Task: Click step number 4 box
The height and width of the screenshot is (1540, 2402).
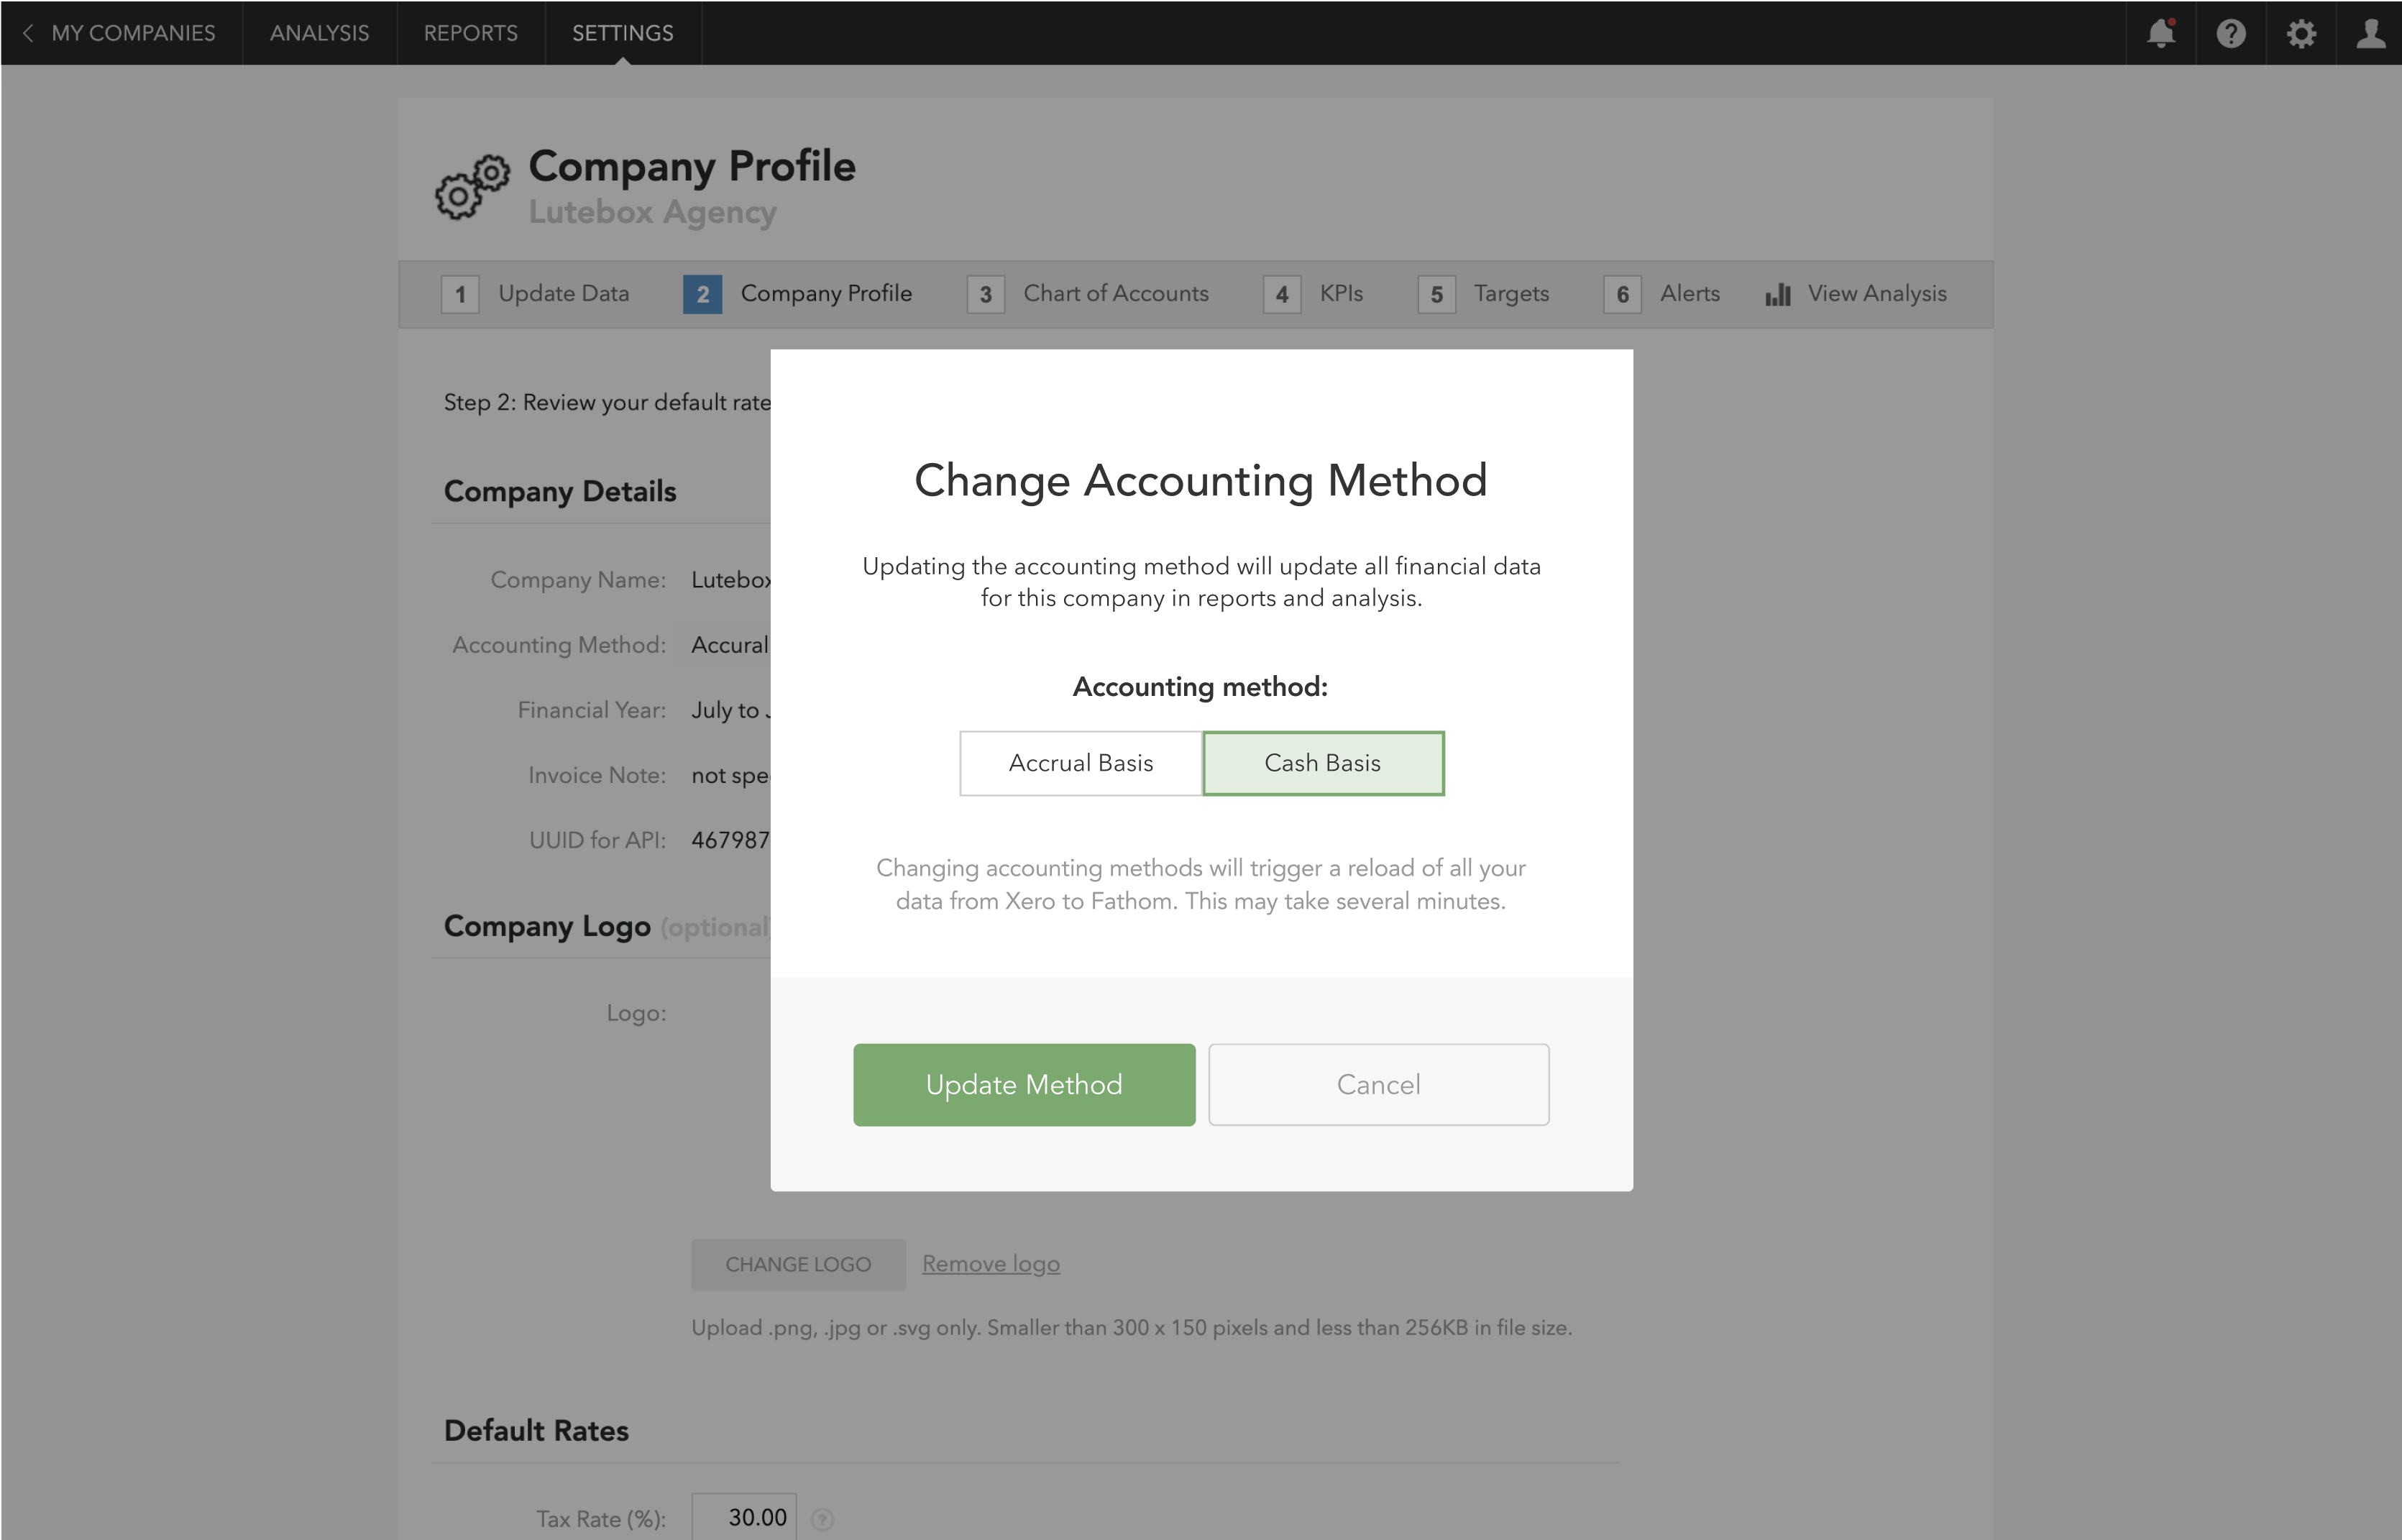Action: pyautogui.click(x=1282, y=294)
